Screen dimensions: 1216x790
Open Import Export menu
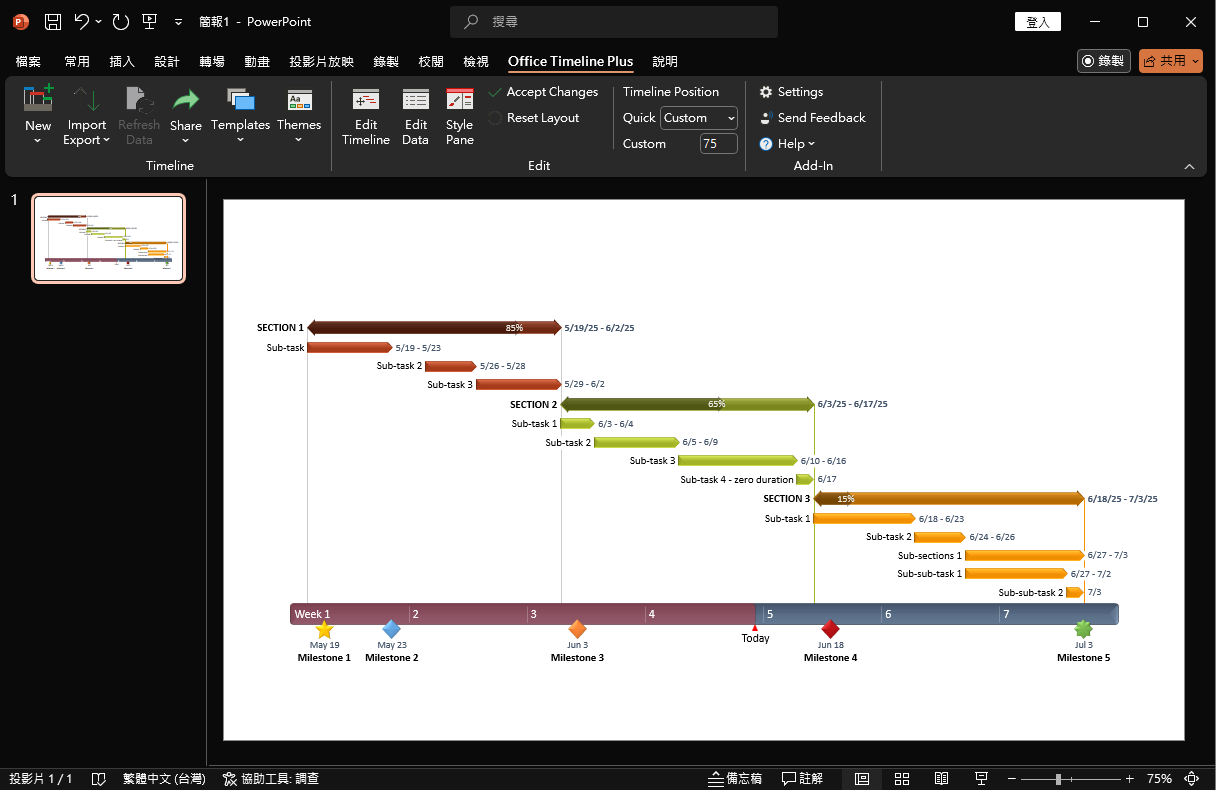(x=87, y=115)
